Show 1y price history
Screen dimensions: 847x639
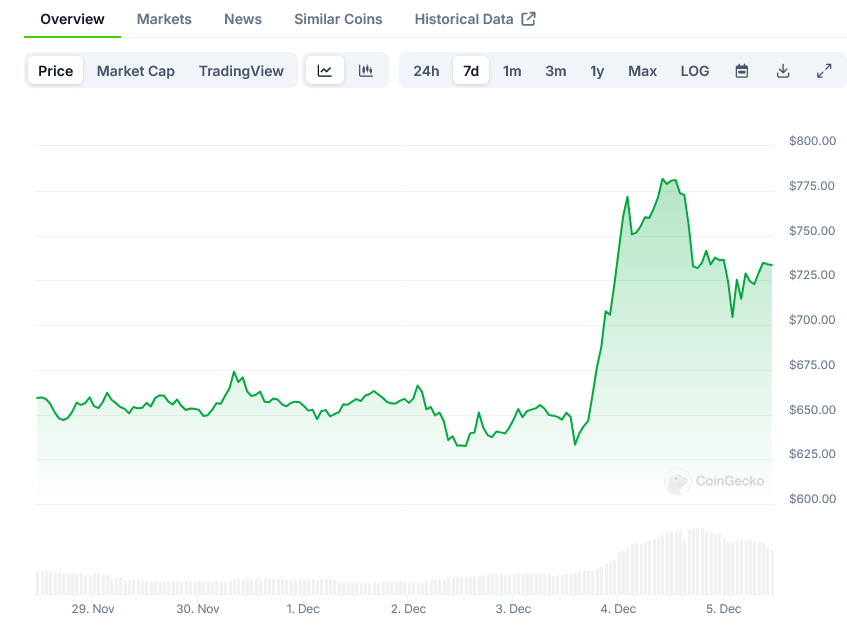[x=597, y=71]
